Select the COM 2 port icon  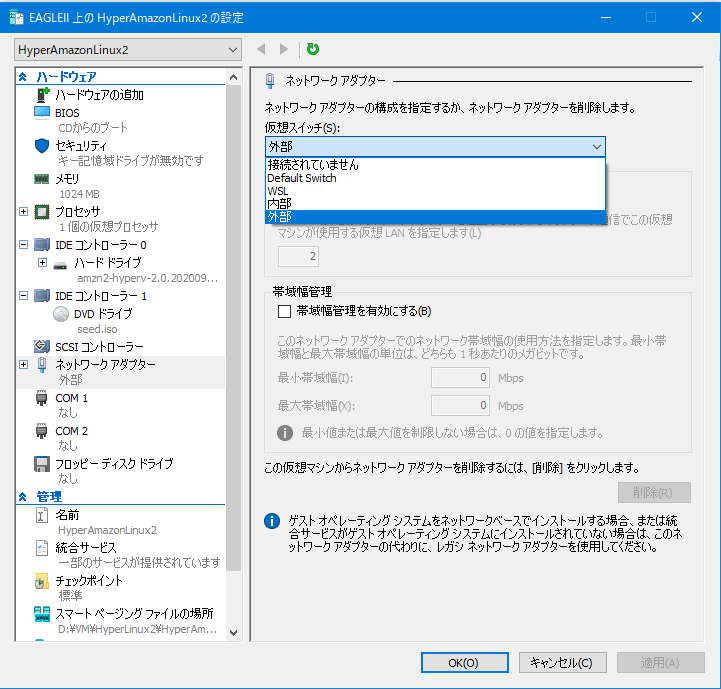[41, 431]
